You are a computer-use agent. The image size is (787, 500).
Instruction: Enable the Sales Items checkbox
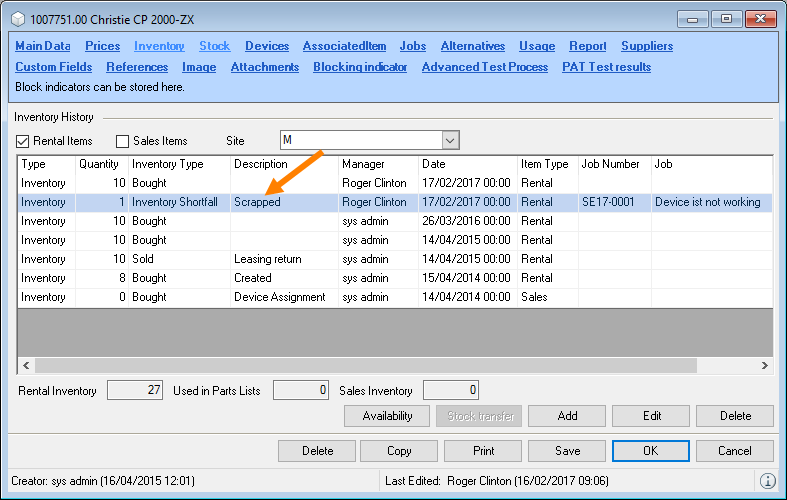123,141
